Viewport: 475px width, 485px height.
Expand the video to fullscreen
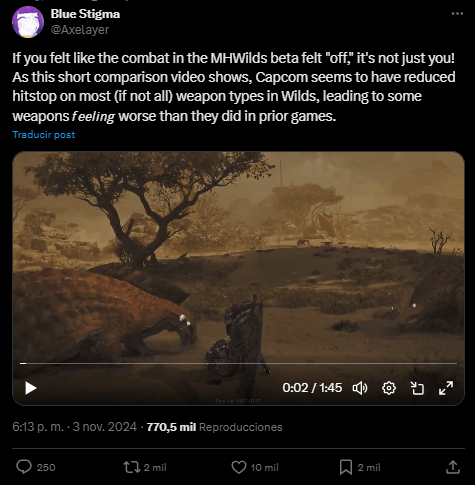pyautogui.click(x=446, y=388)
